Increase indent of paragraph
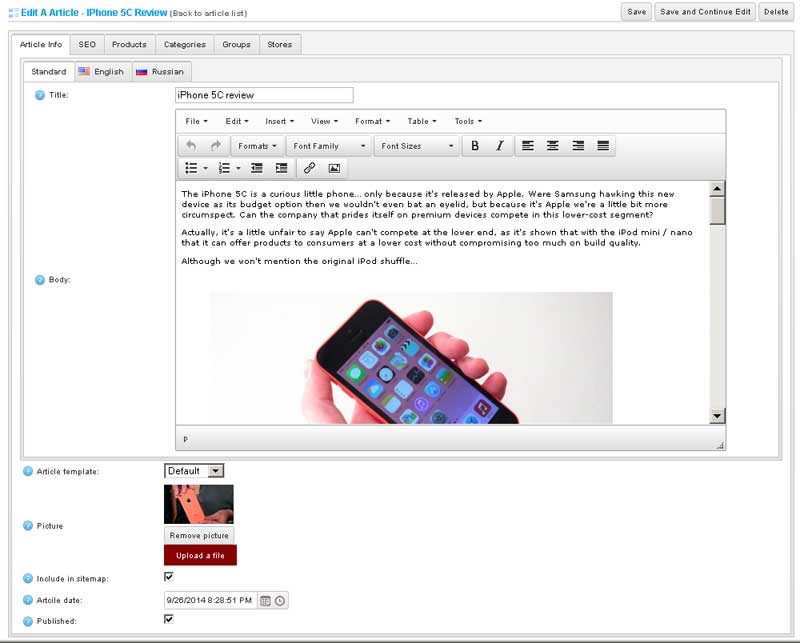 coord(281,168)
